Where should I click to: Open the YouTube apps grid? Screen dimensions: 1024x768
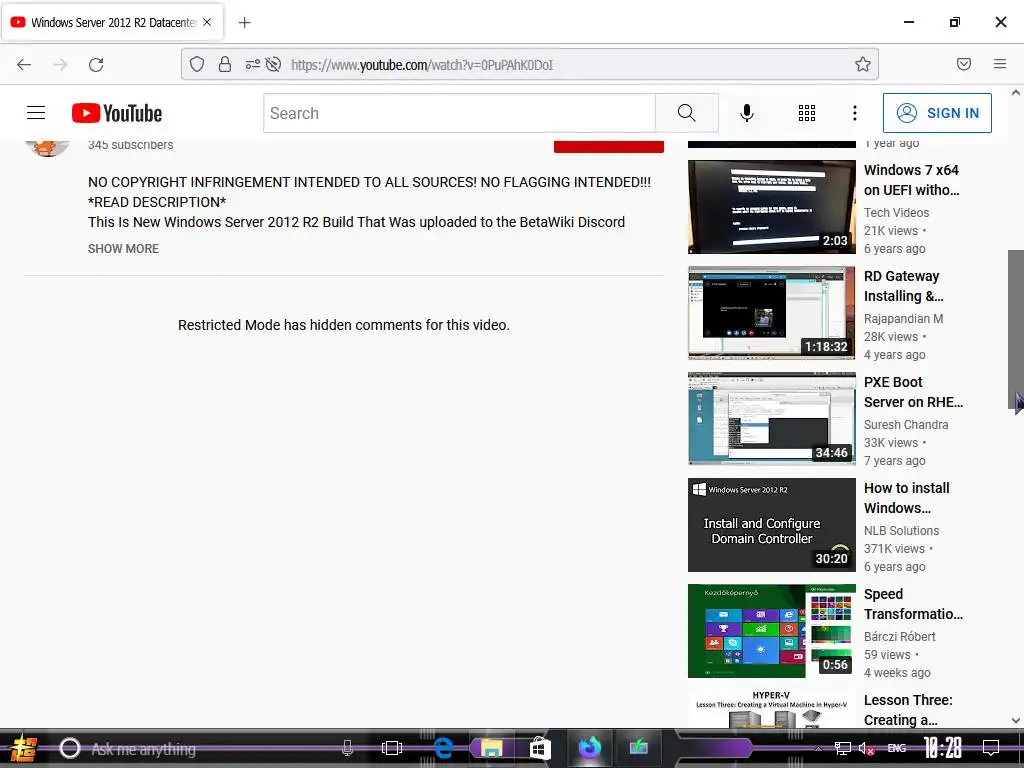807,113
